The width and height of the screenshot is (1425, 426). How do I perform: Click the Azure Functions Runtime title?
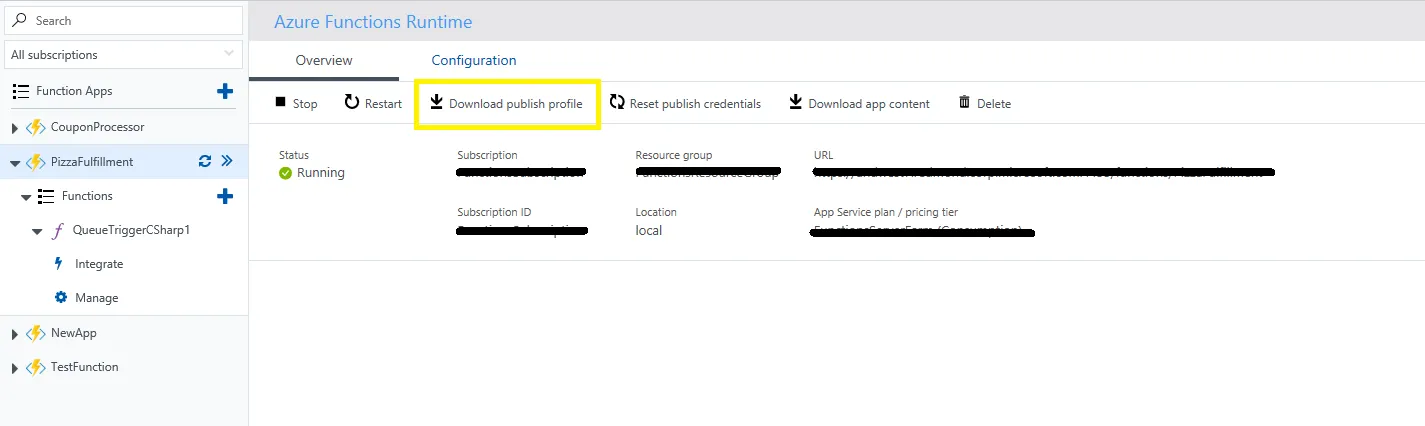(373, 22)
